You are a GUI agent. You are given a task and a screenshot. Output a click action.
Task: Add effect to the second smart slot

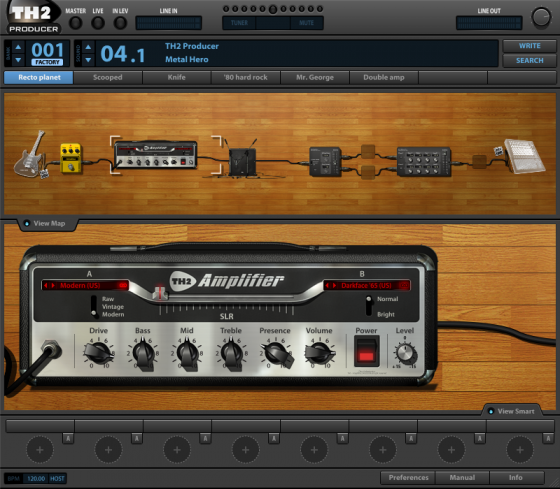coord(109,450)
